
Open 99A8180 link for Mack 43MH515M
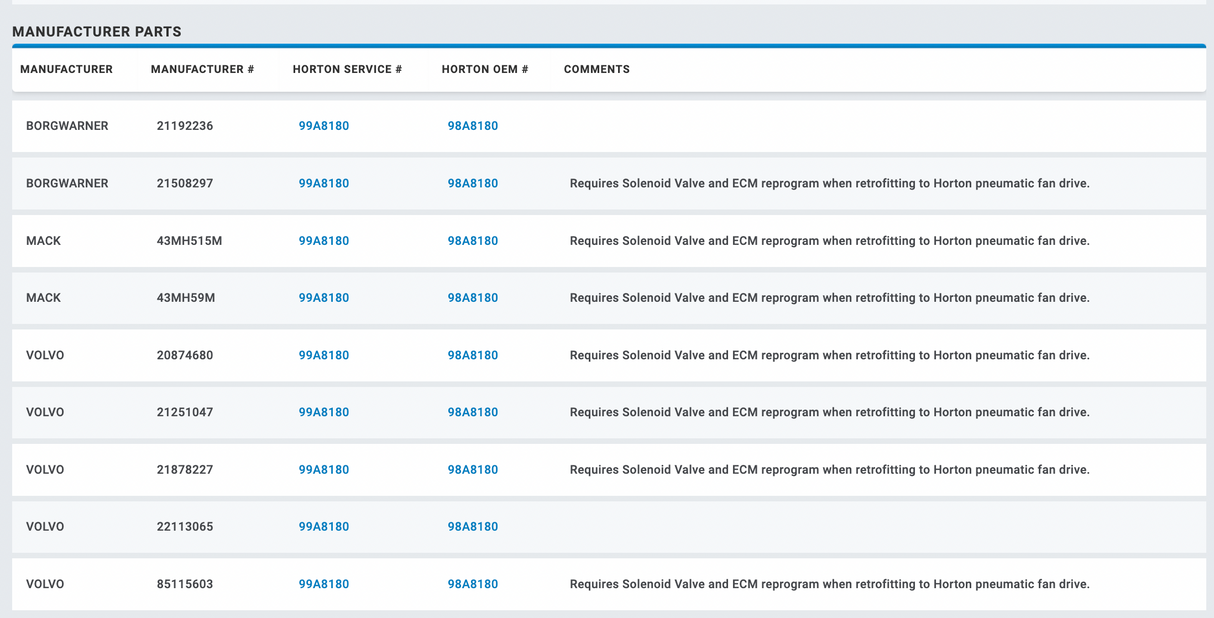coord(323,241)
